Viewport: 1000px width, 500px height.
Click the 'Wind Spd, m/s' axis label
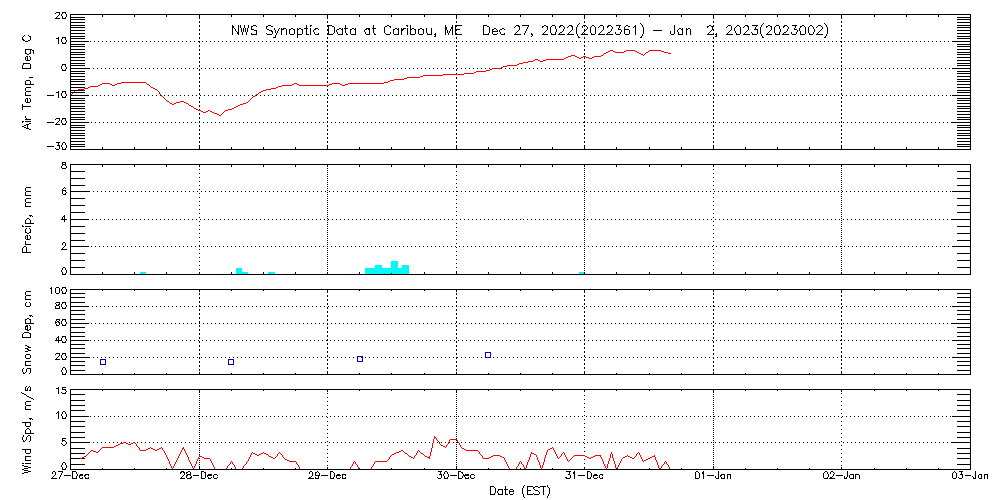pos(27,429)
